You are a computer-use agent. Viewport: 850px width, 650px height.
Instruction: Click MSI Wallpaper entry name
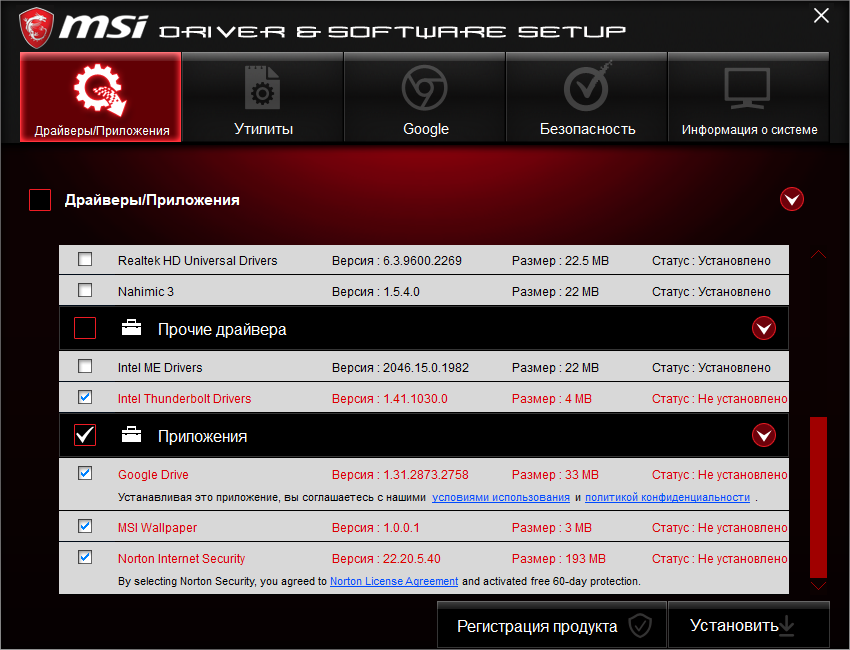click(x=157, y=527)
